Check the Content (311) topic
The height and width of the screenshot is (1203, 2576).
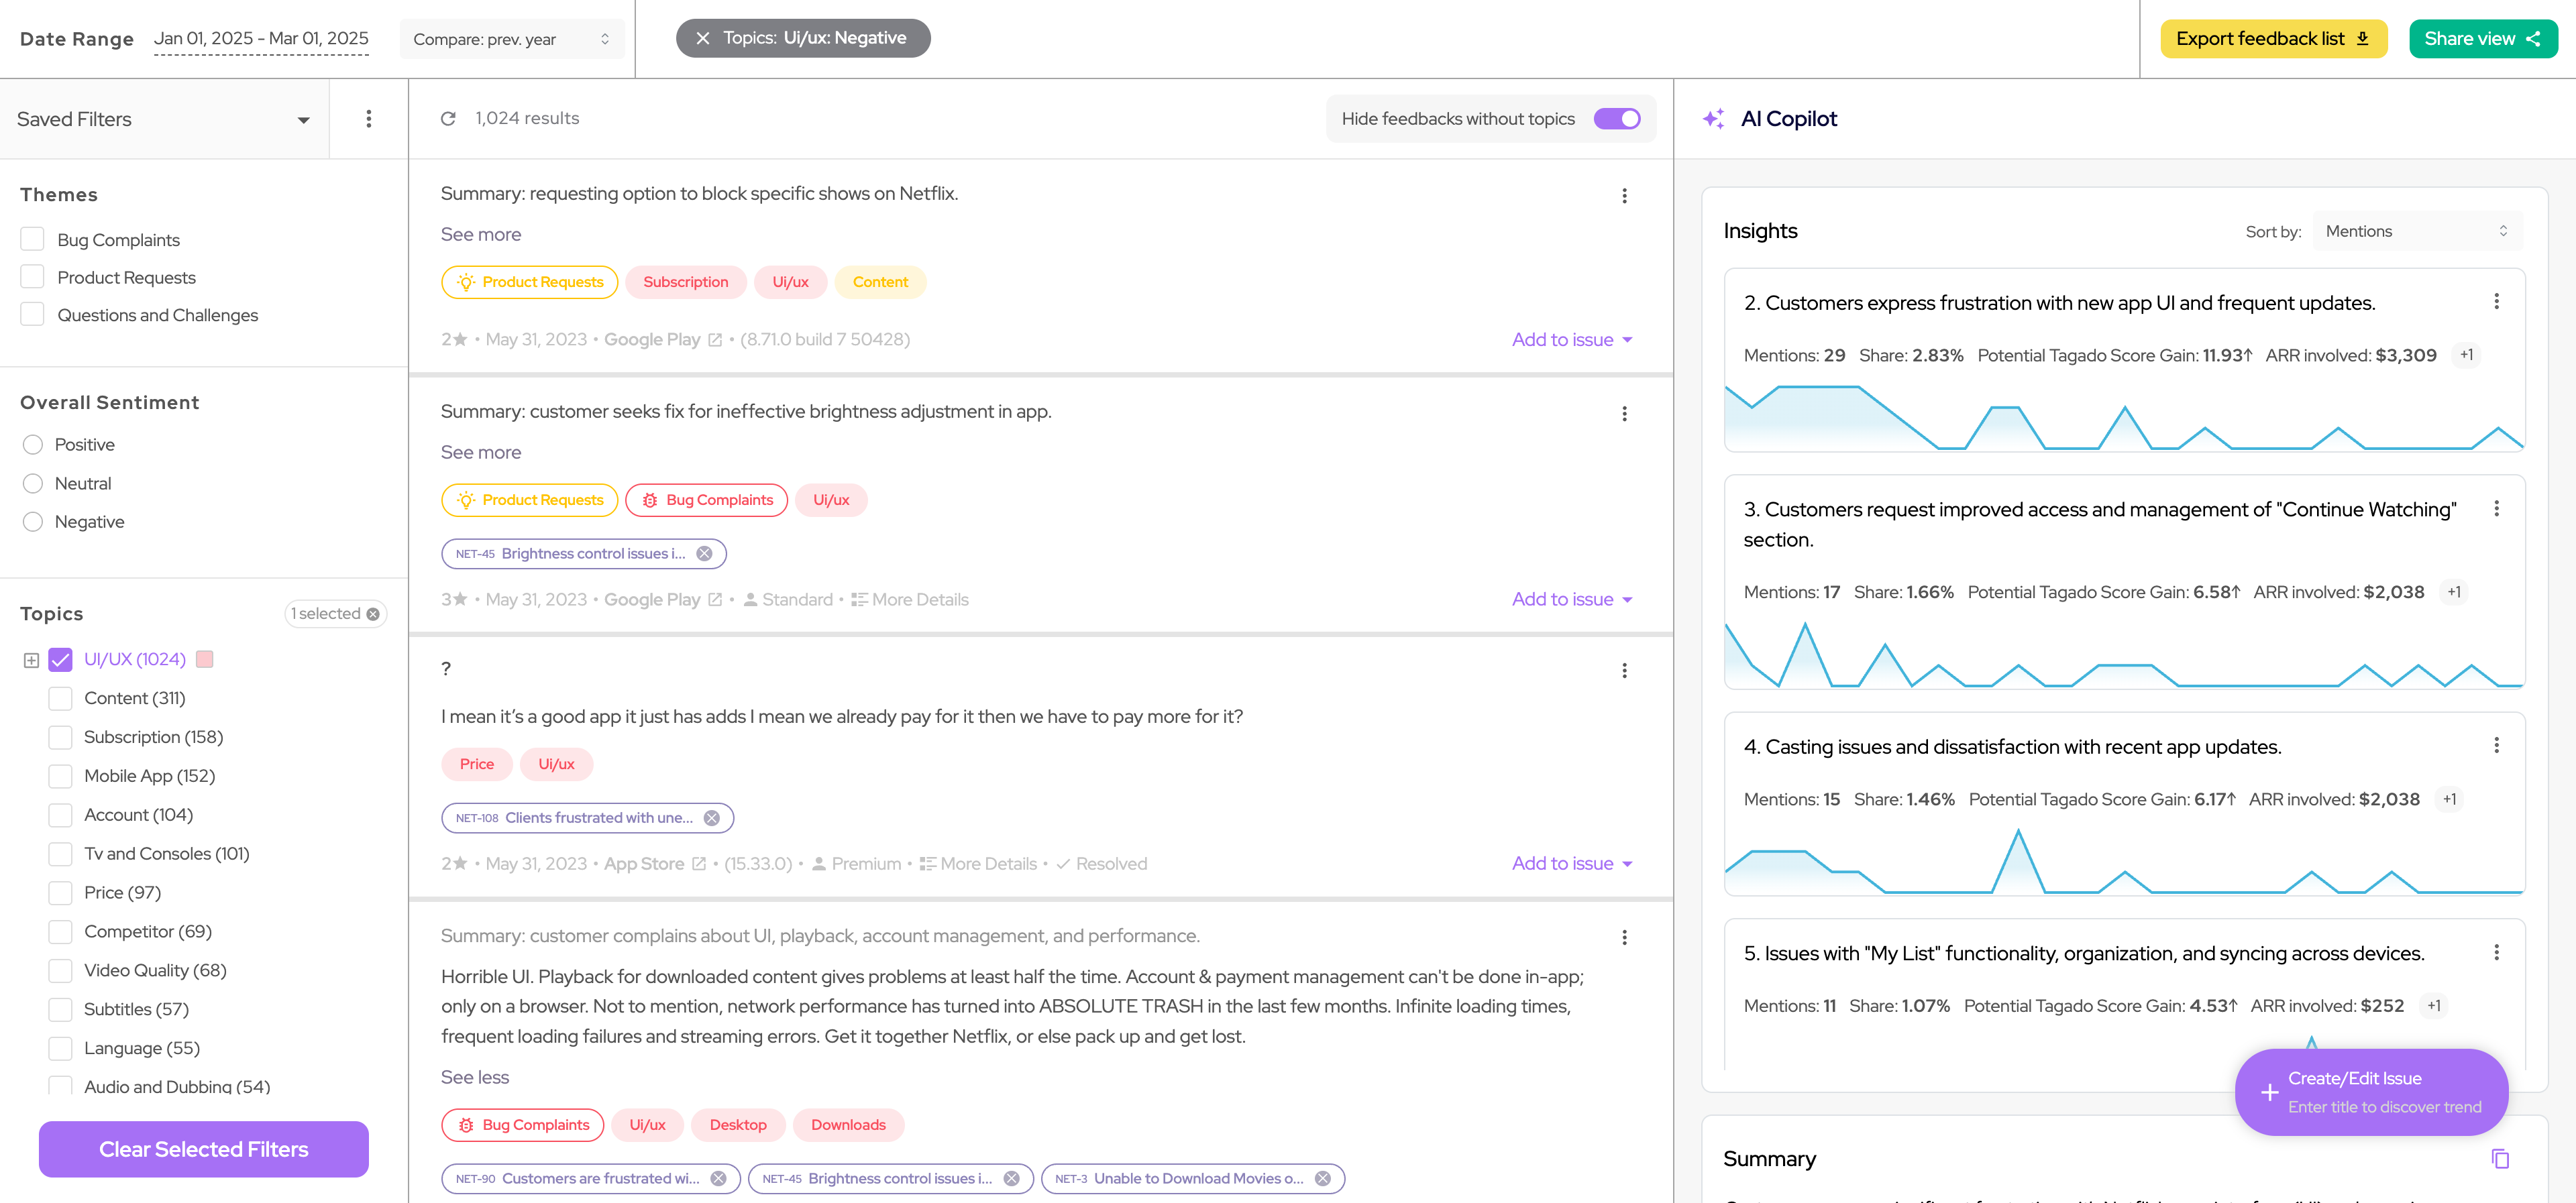click(x=60, y=699)
